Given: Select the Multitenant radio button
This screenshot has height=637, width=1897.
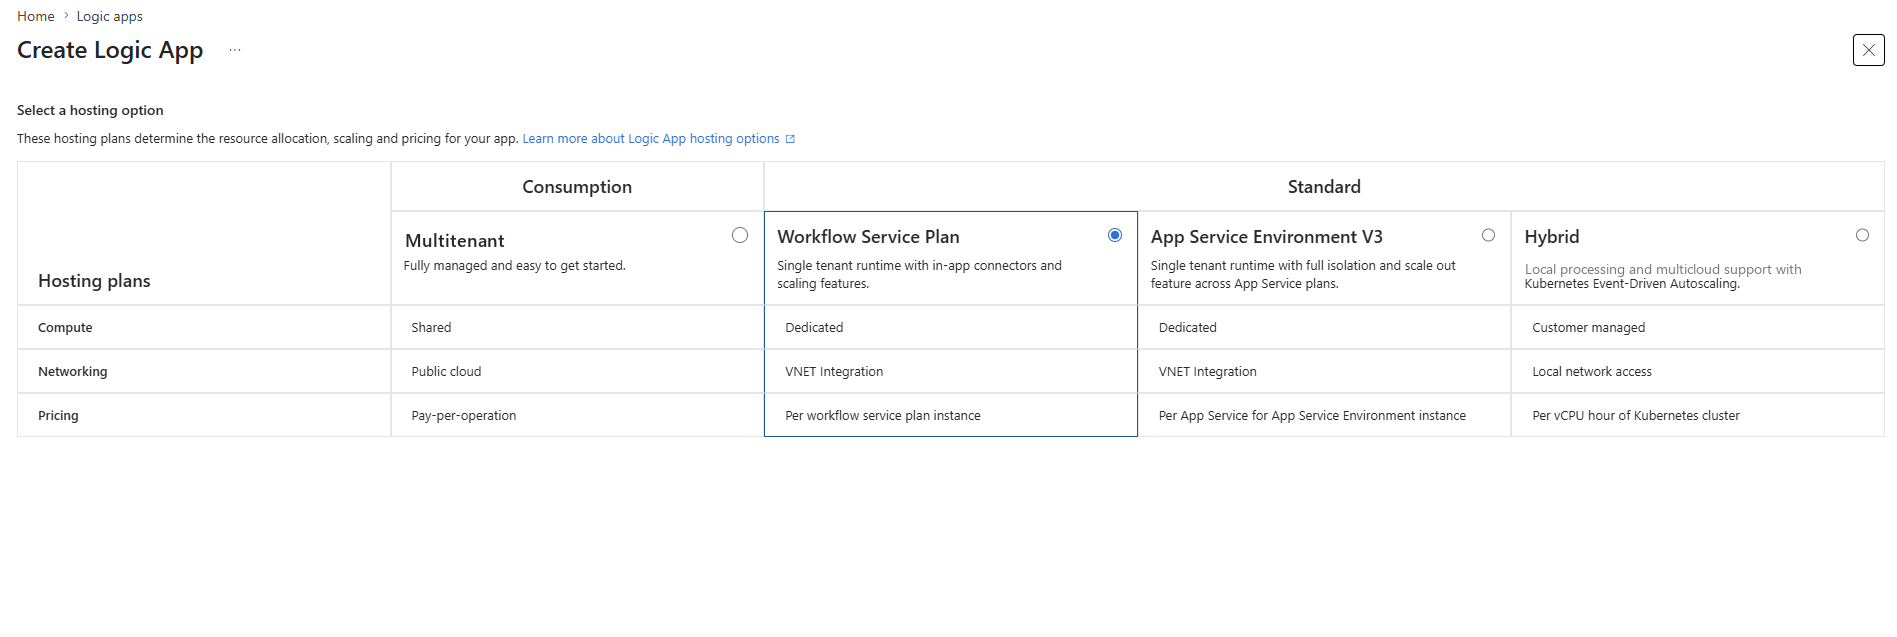Looking at the screenshot, I should pyautogui.click(x=740, y=235).
